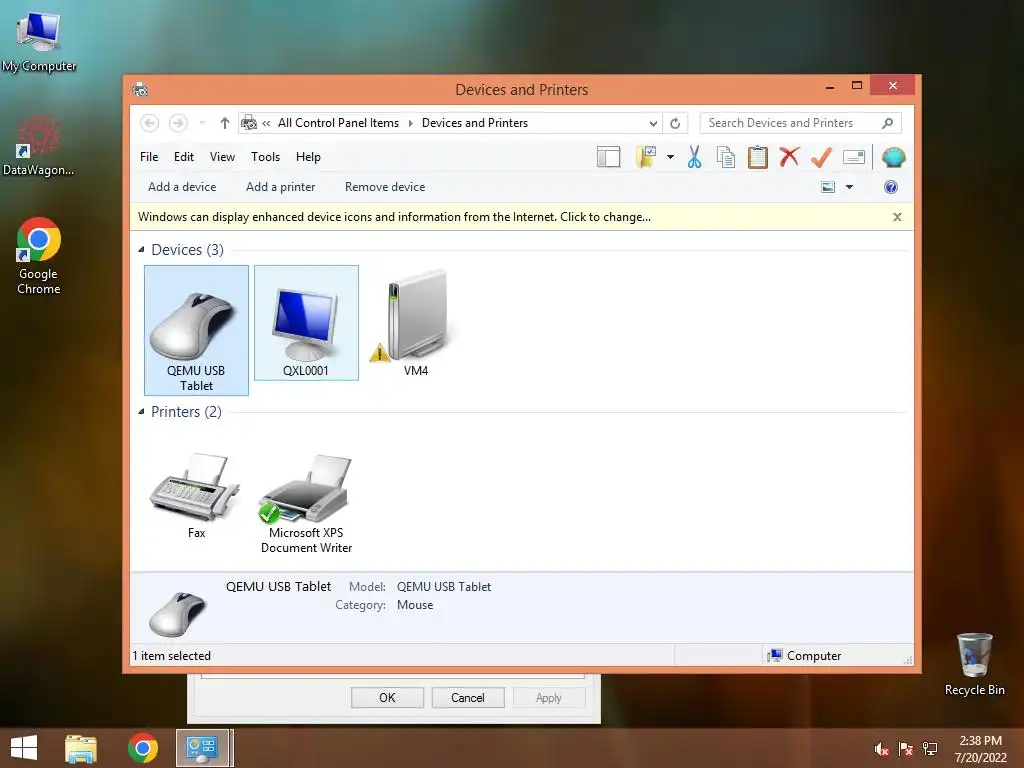Open the Tools menu

(265, 157)
